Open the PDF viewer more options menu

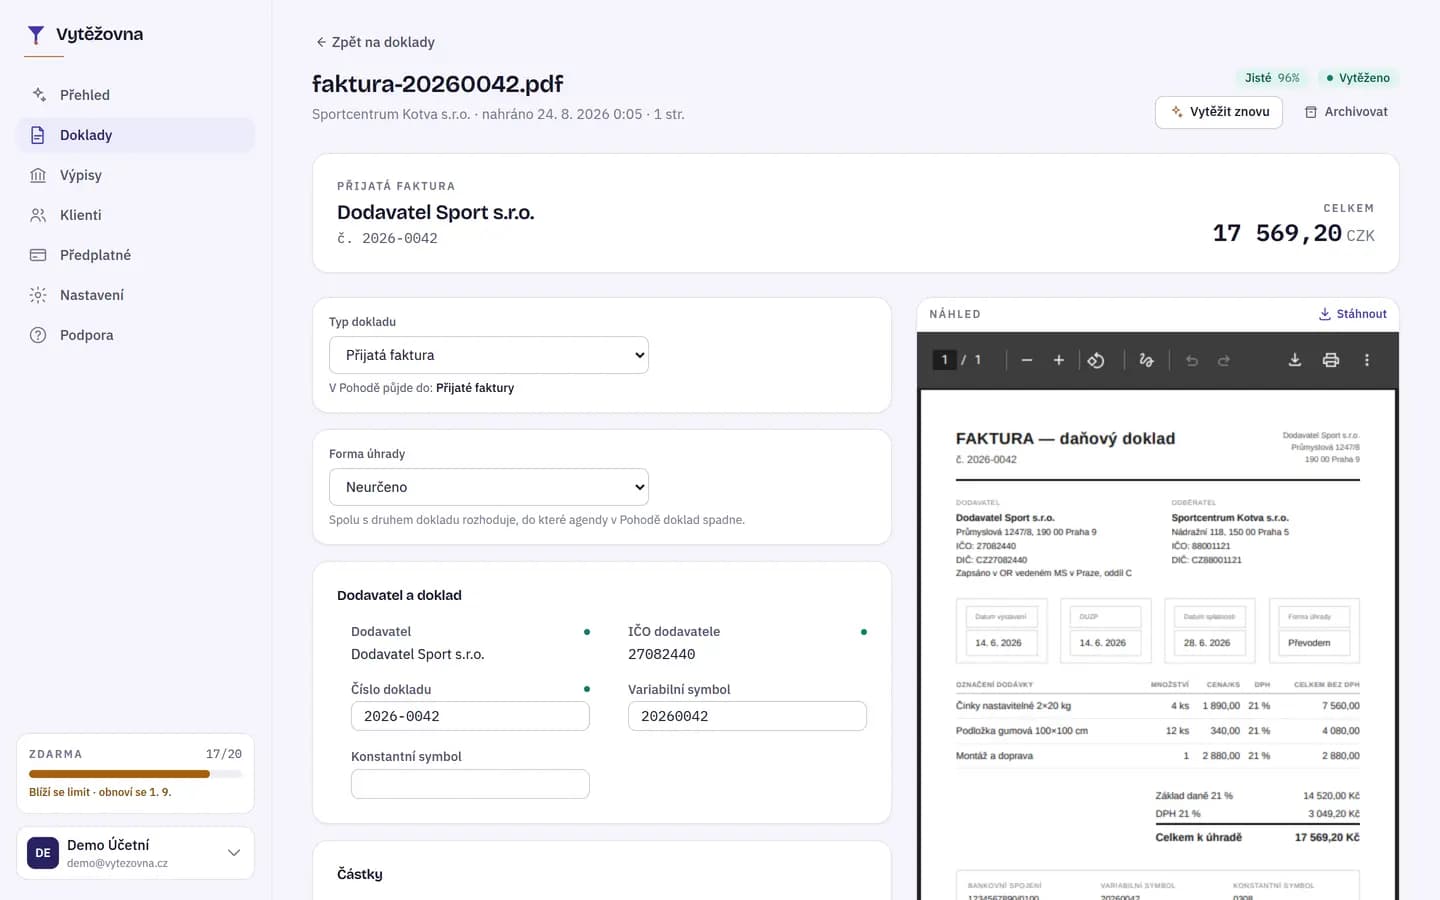click(1366, 360)
